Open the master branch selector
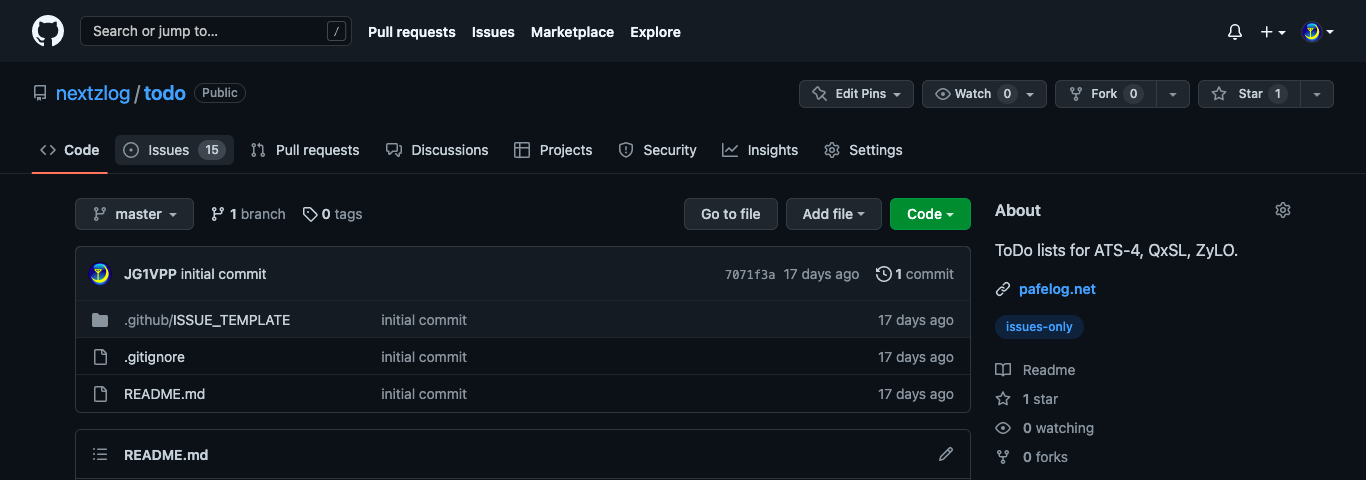Screen dimensions: 1366x480 [134, 214]
